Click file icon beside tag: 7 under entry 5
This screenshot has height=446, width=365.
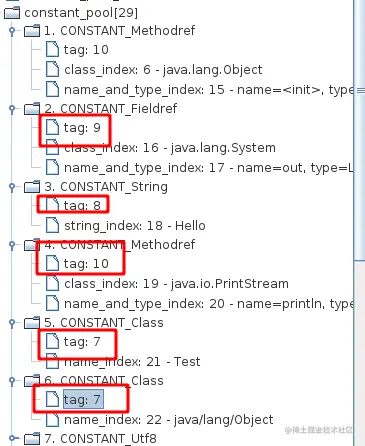[x=52, y=341]
